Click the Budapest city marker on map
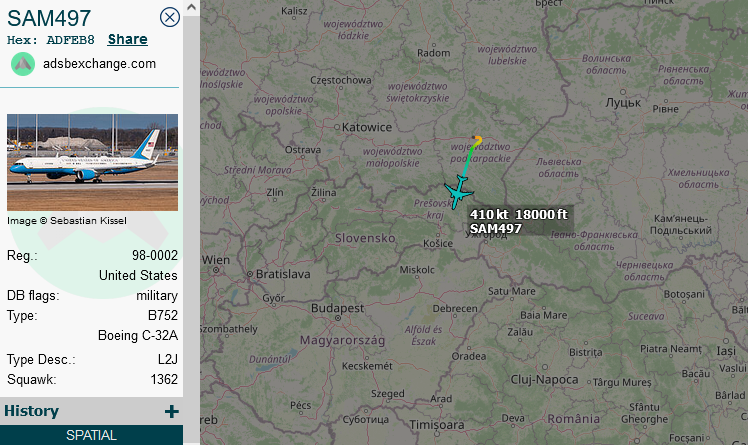Image resolution: width=748 pixels, height=445 pixels. (338, 318)
